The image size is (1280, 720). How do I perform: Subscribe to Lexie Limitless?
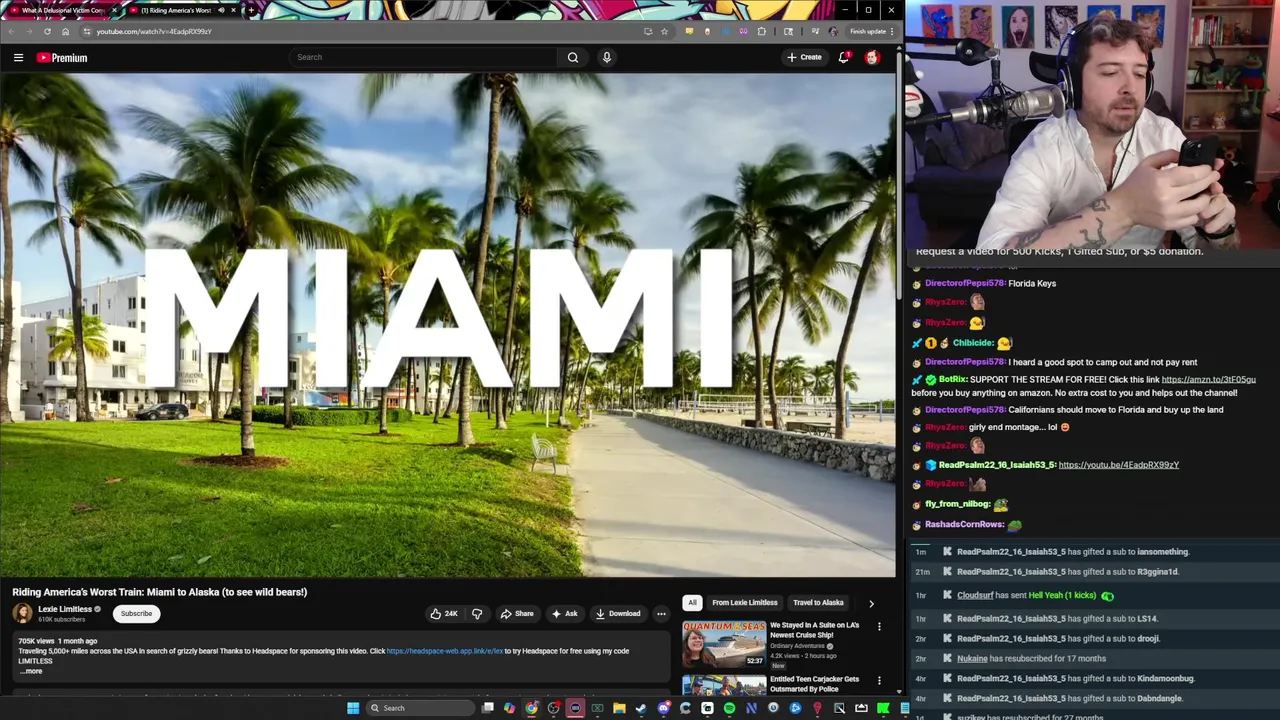click(x=137, y=614)
